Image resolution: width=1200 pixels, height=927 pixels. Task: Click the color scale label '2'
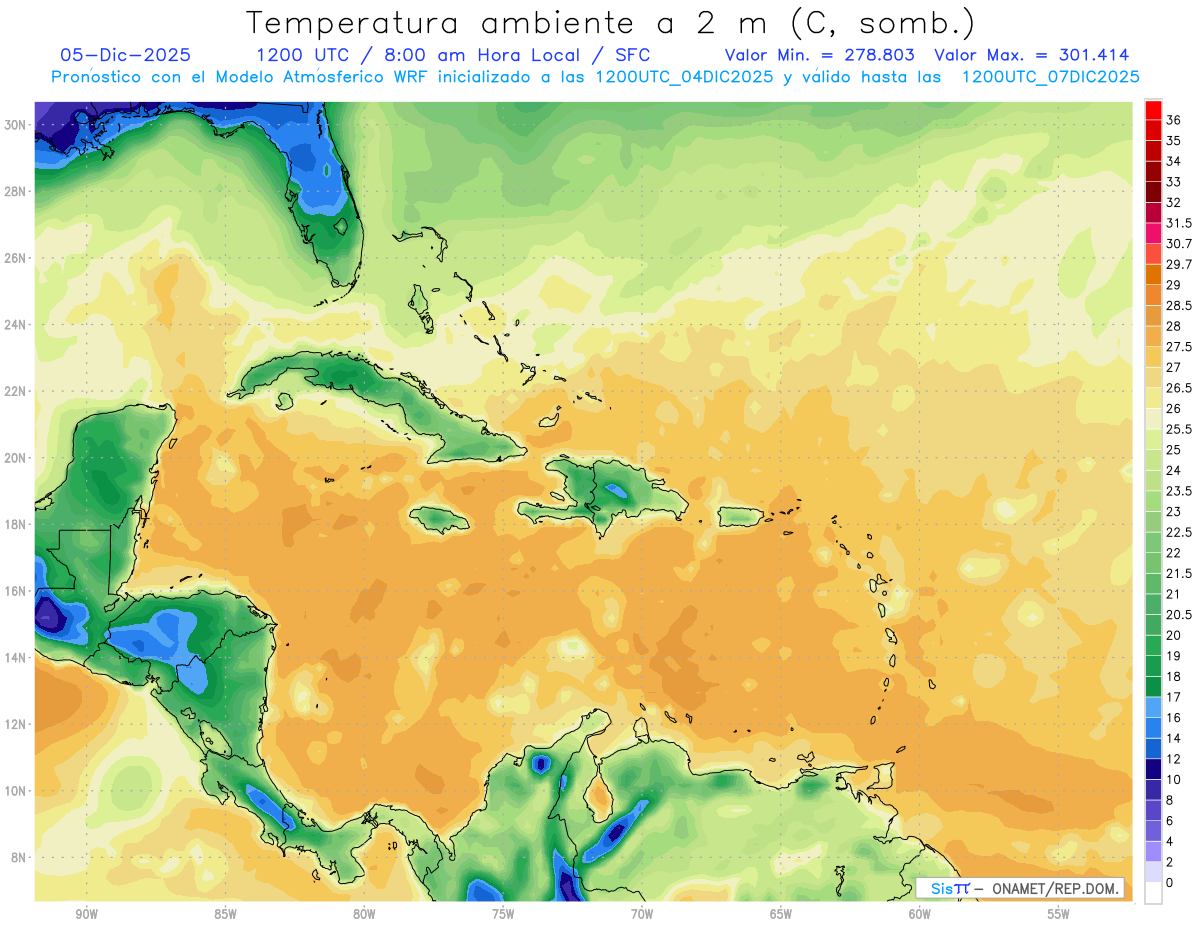(1171, 862)
